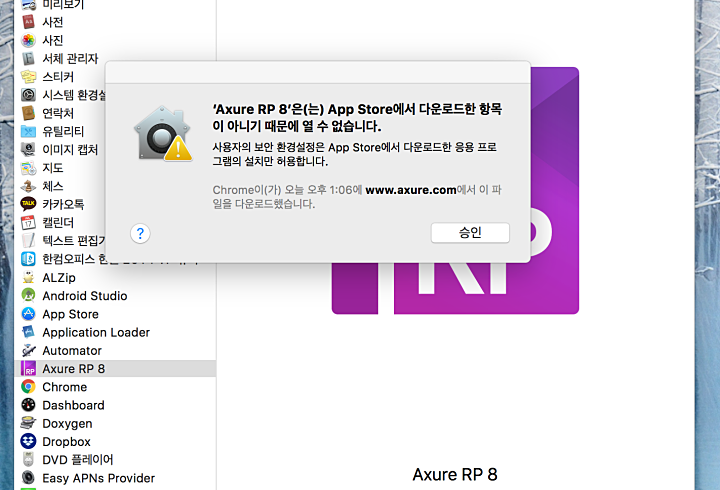
Task: Select the 스티커 Stickies icon
Action: tap(28, 77)
